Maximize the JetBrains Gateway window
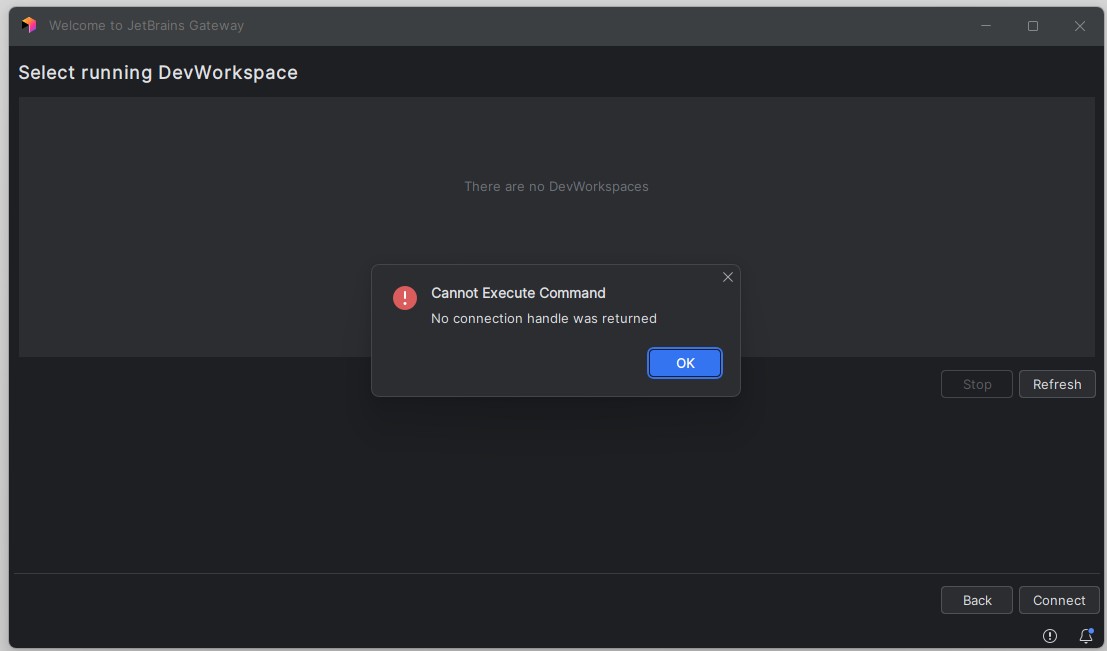The image size is (1107, 651). [1033, 26]
